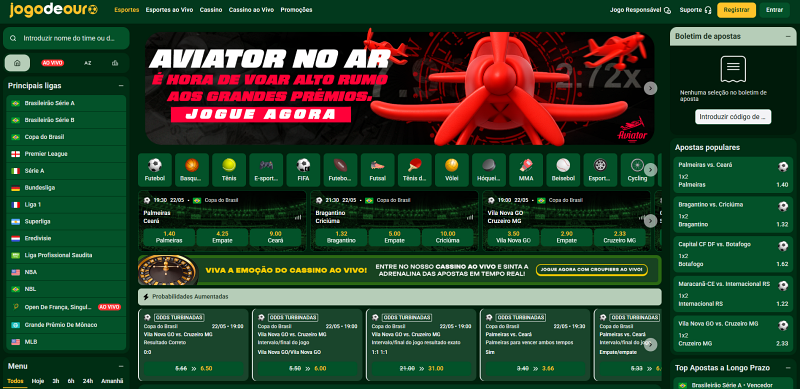Open Grande Prêmio De Mônaco
Screen dimensions: 800x389
click(66, 325)
